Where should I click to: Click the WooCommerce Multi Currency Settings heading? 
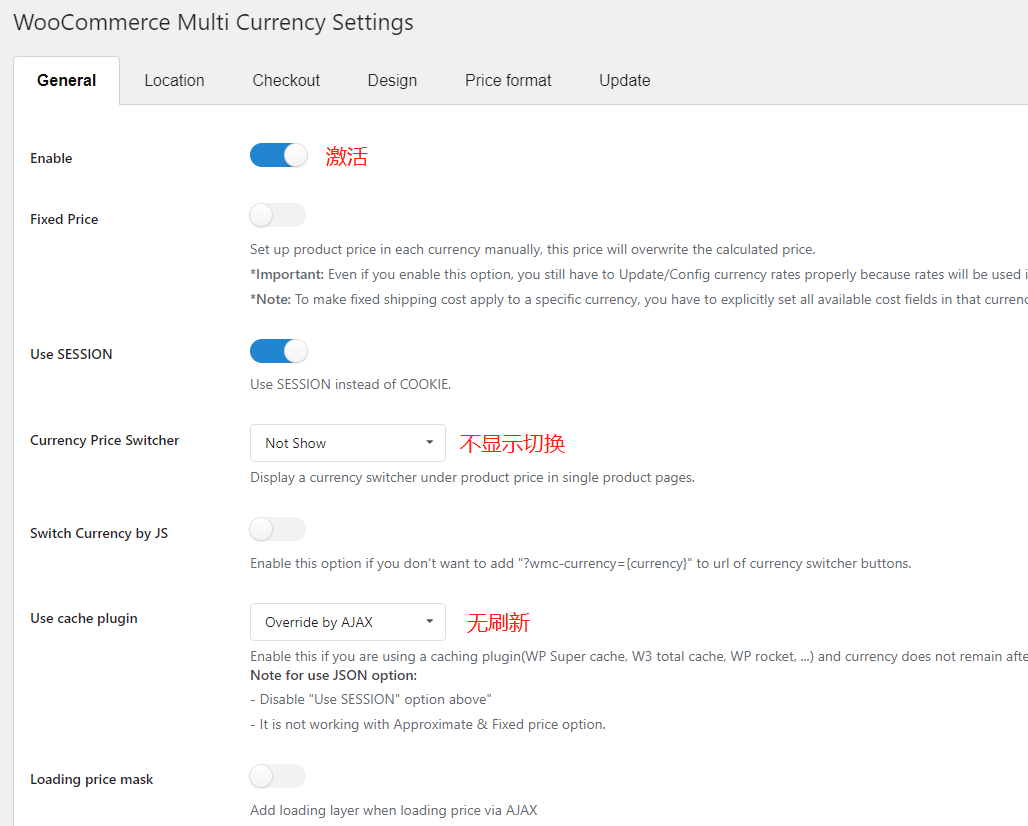(214, 22)
